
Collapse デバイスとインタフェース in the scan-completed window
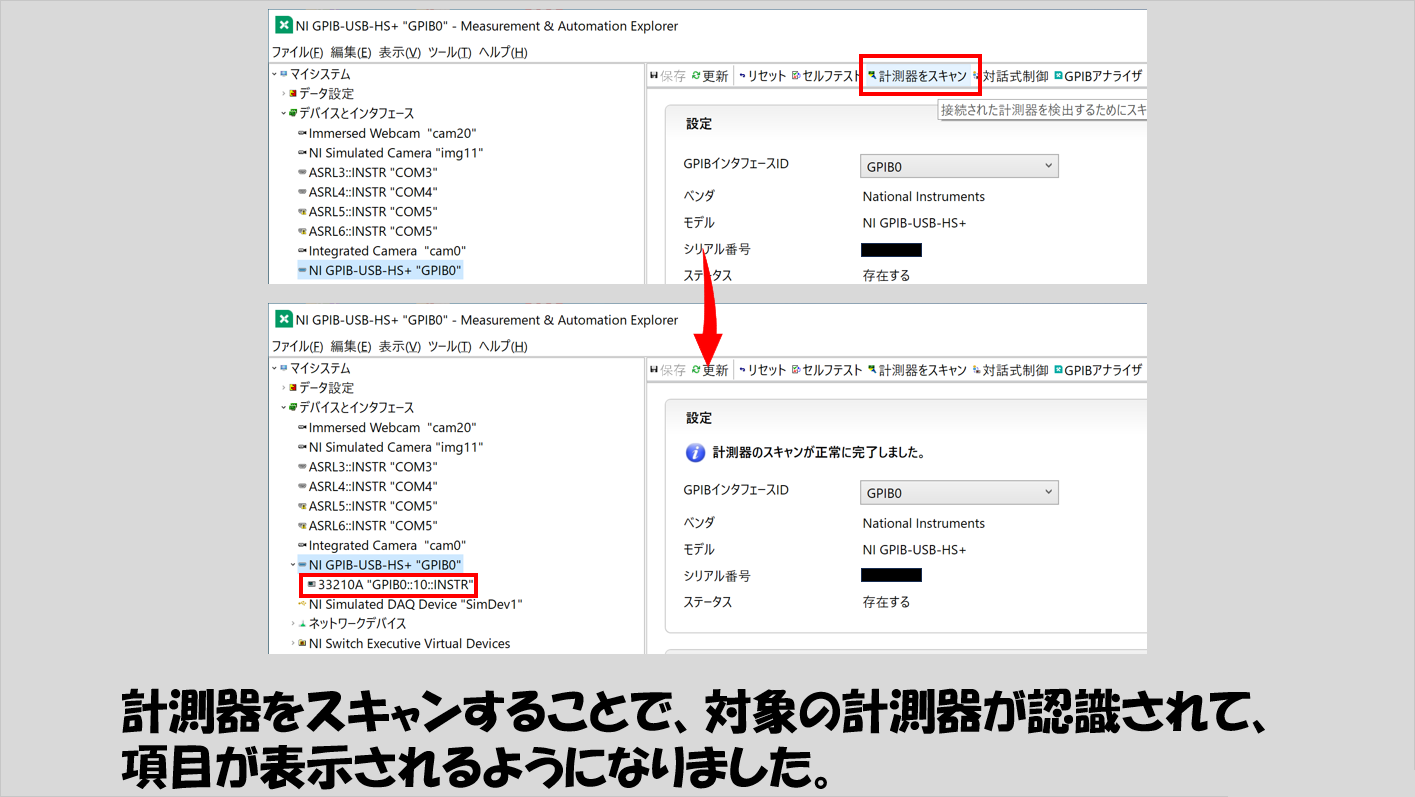click(x=283, y=407)
